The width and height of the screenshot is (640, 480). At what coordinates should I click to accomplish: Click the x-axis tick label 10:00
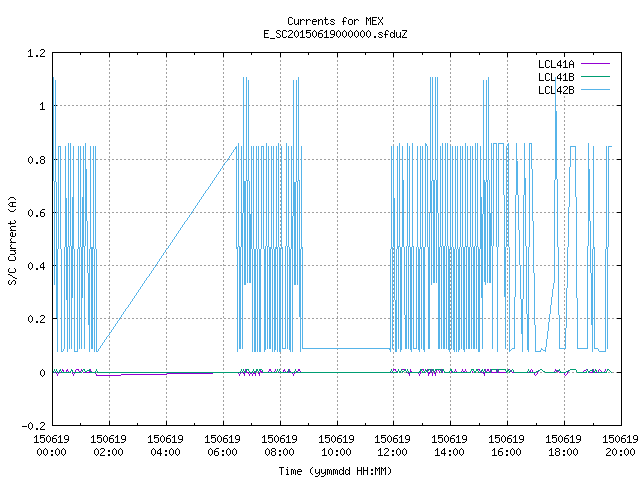[336, 452]
